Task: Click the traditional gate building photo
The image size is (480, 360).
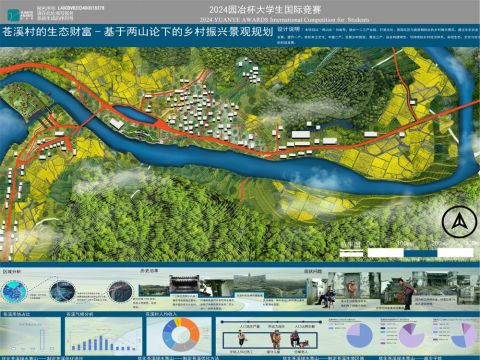Action: (x=184, y=285)
